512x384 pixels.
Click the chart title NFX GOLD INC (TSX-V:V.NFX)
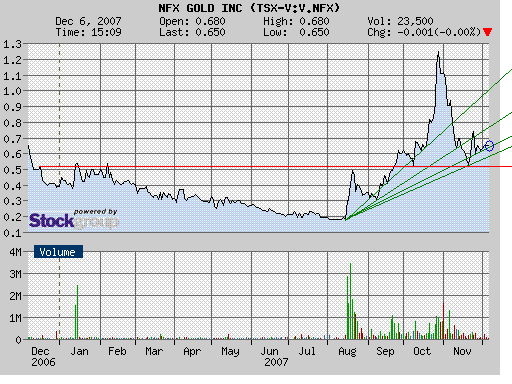point(249,8)
